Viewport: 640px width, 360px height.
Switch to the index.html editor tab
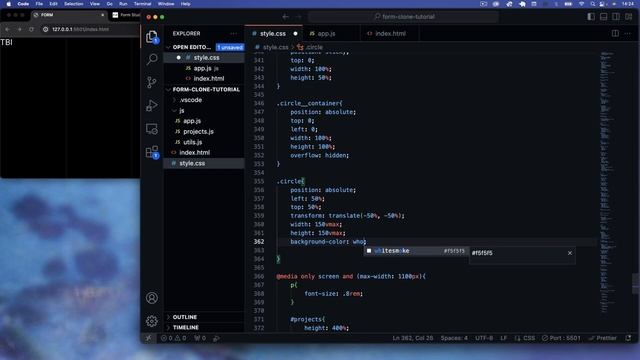(x=390, y=33)
